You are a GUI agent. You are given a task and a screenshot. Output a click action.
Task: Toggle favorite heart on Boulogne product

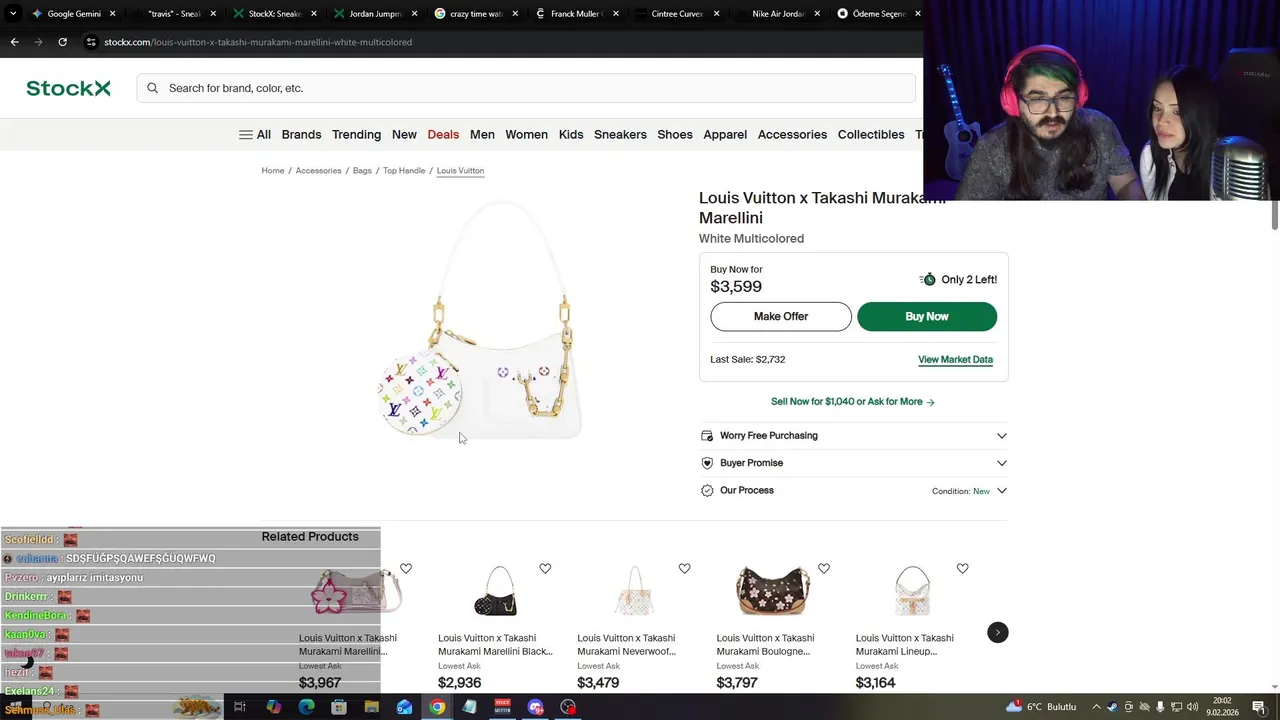[x=823, y=568]
